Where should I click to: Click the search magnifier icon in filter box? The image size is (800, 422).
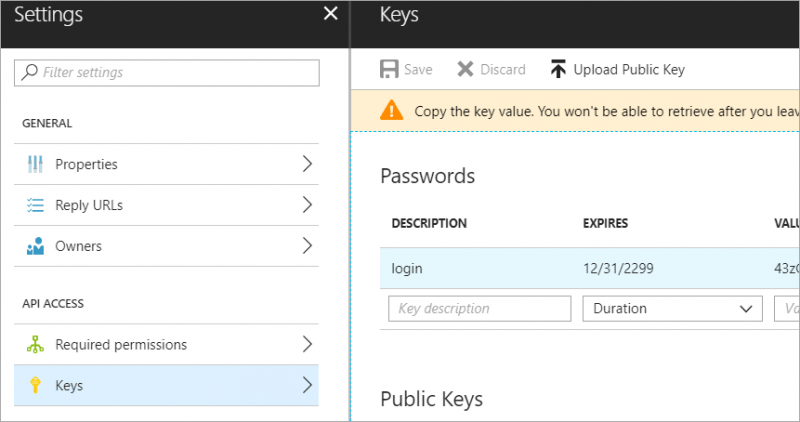[29, 72]
